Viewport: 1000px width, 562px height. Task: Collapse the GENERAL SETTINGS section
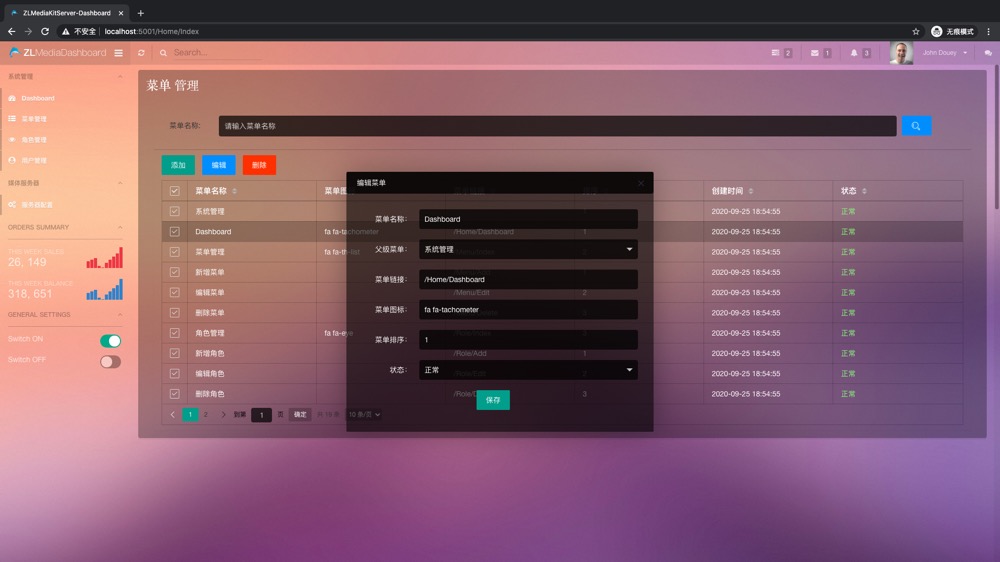pos(120,314)
